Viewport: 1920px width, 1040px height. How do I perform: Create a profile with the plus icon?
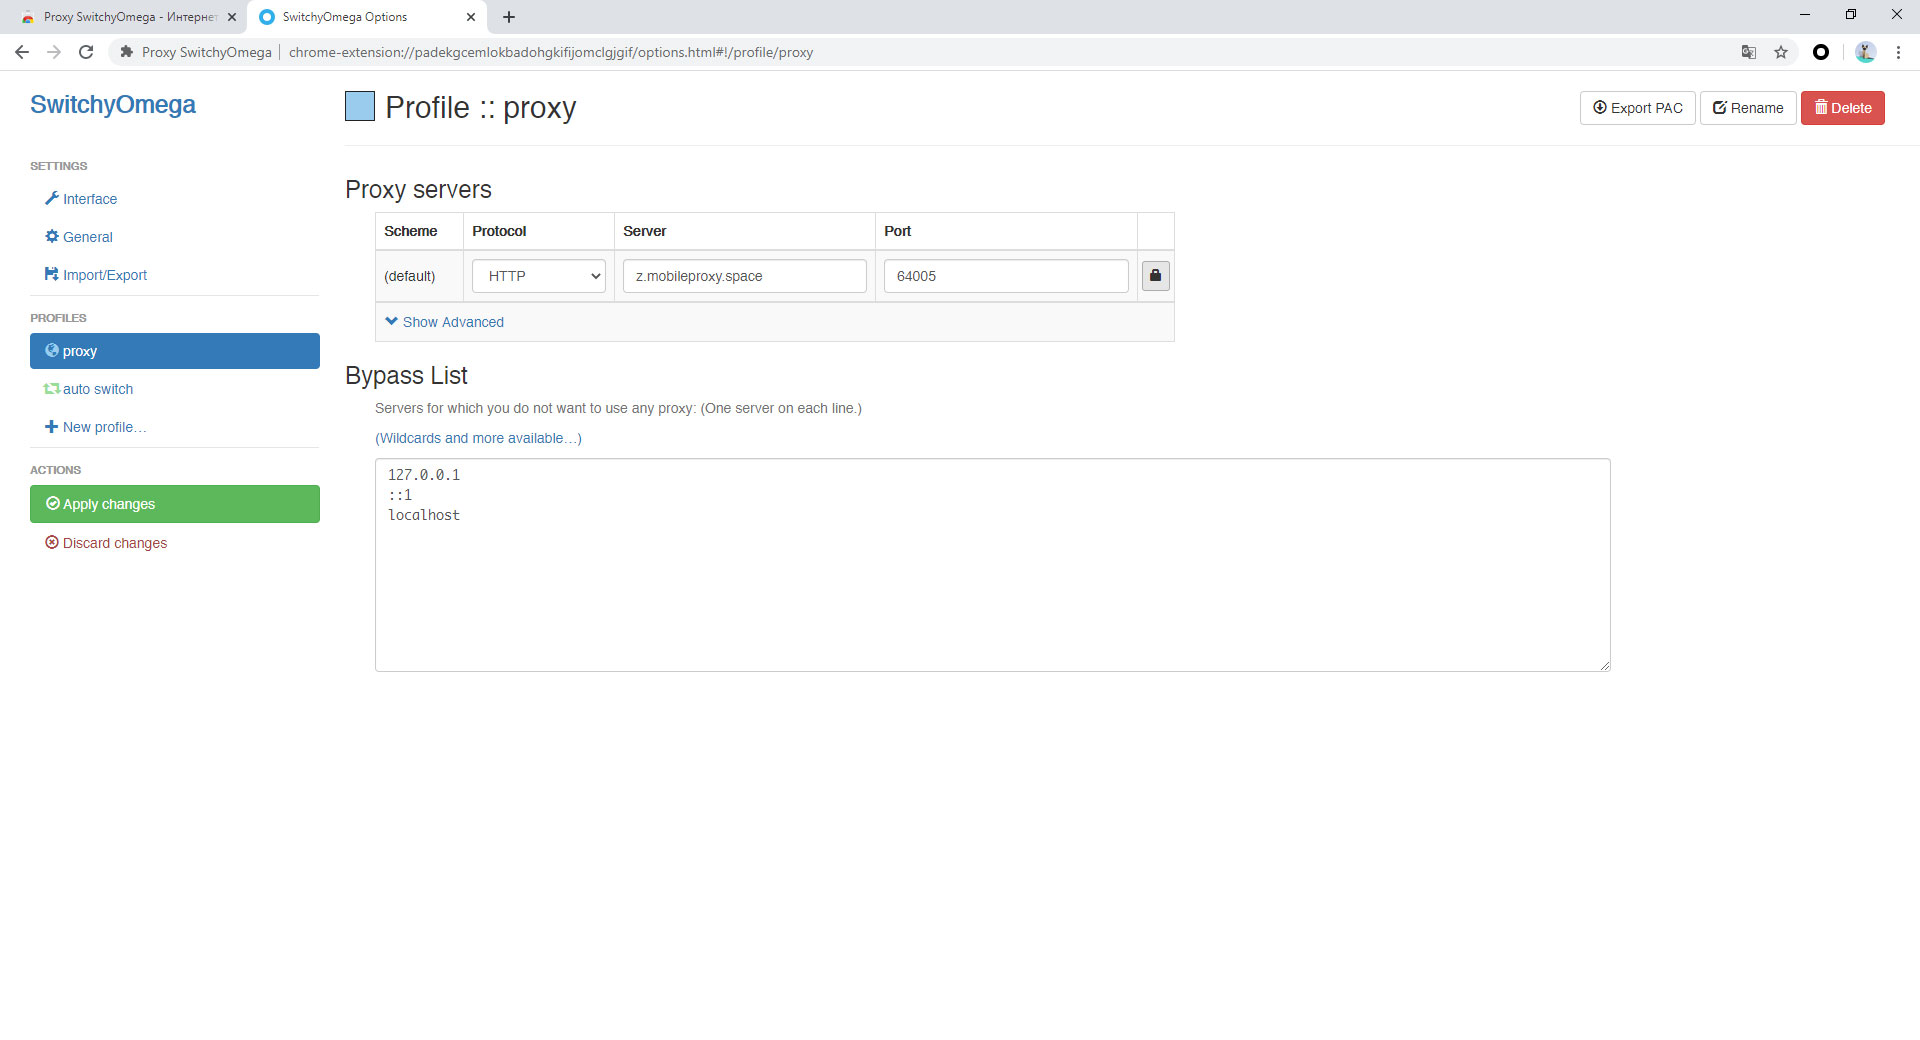[52, 427]
